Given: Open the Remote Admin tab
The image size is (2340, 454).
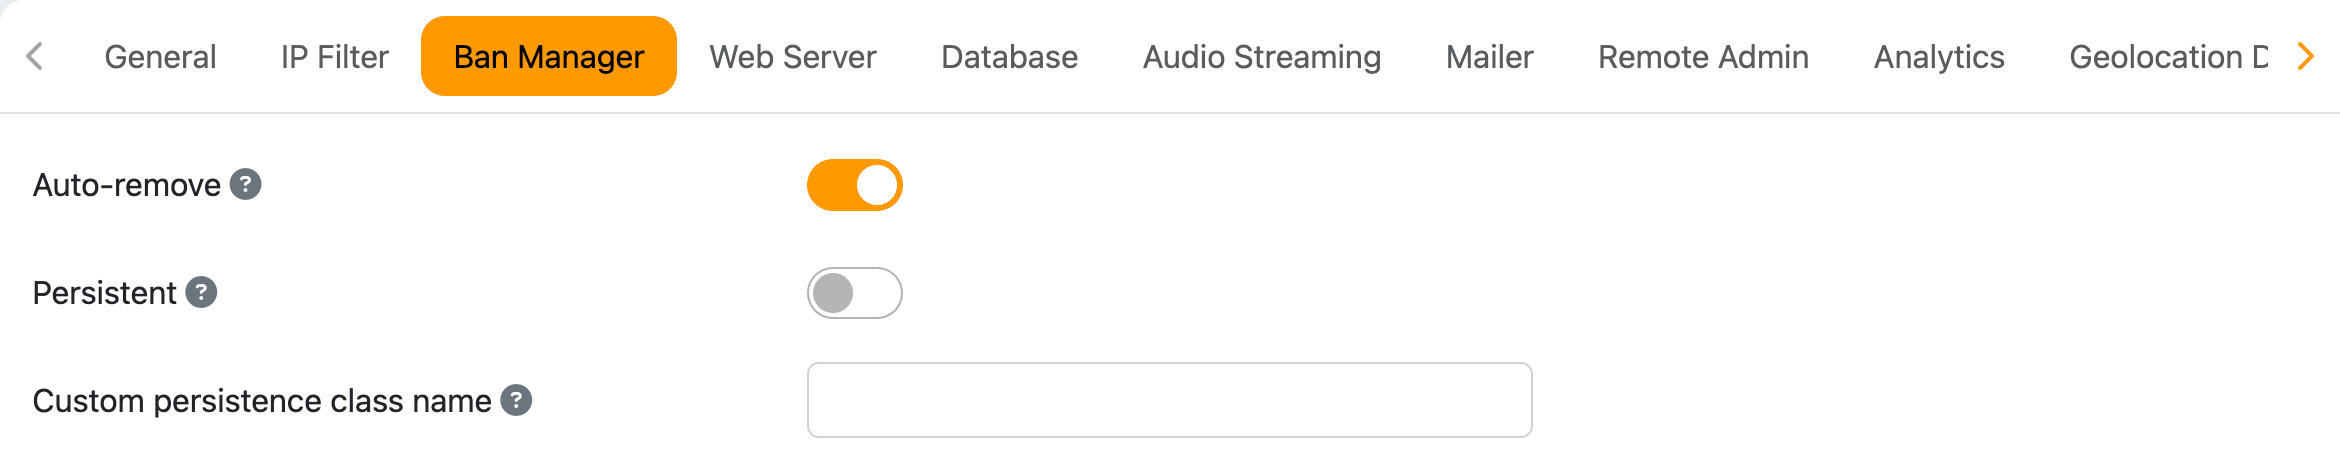Looking at the screenshot, I should pyautogui.click(x=1703, y=57).
